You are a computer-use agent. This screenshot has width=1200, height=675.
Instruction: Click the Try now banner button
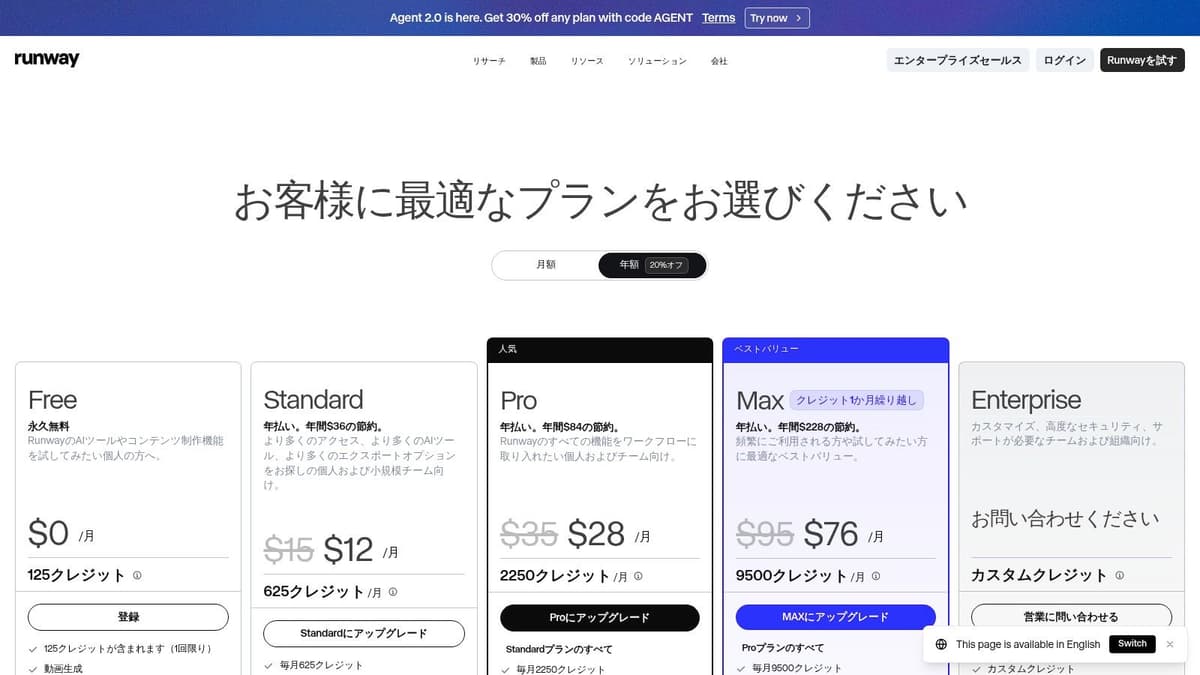pos(777,18)
